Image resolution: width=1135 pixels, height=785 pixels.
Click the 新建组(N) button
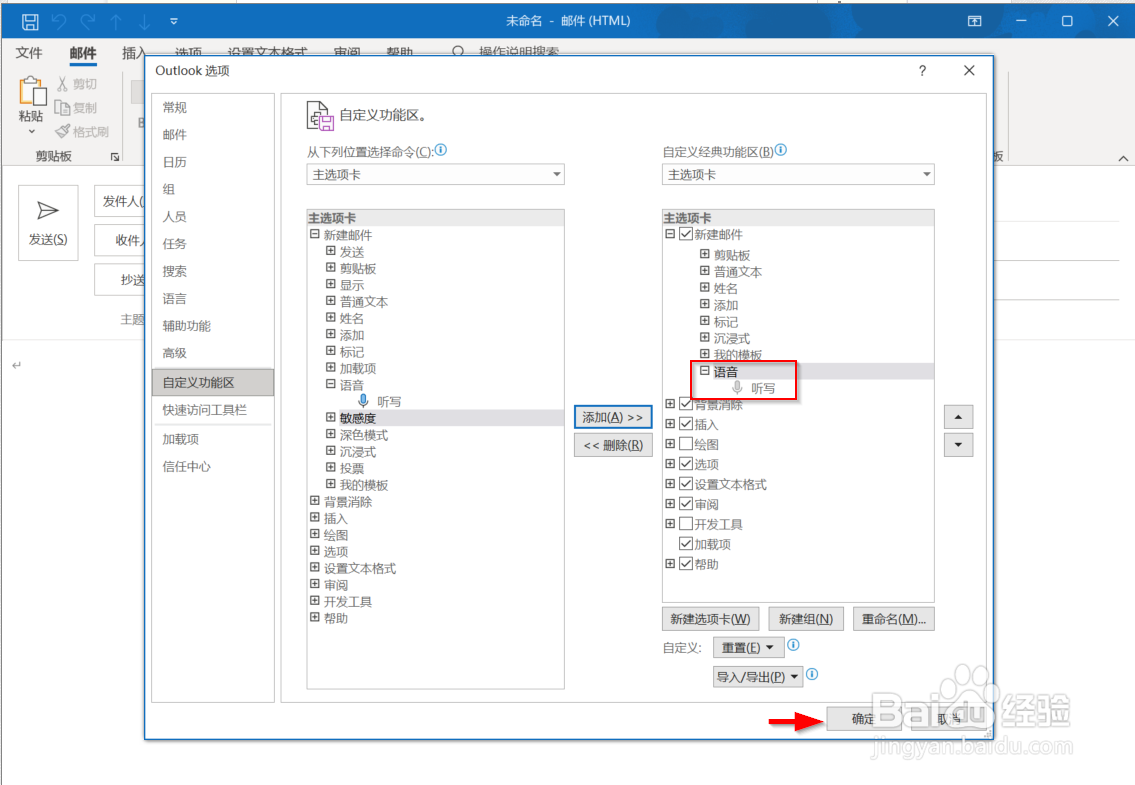806,619
